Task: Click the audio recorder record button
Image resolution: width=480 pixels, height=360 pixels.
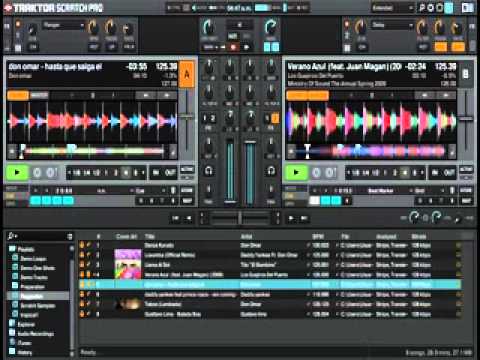Action: (233, 47)
